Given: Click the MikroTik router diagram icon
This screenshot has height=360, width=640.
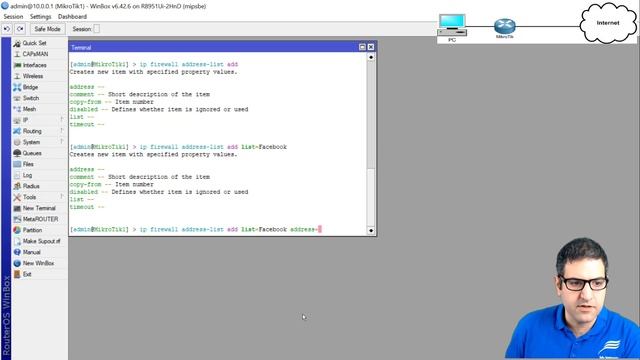Looking at the screenshot, I should point(504,26).
